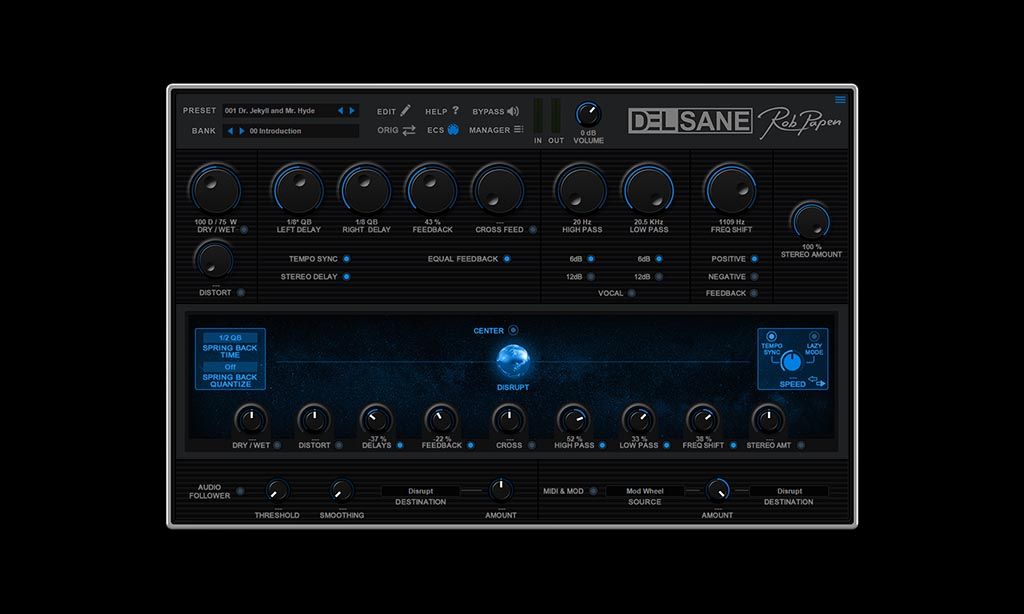The width and height of the screenshot is (1024, 614).
Task: Toggle the Tempo Sync LED for delays
Action: (x=346, y=259)
